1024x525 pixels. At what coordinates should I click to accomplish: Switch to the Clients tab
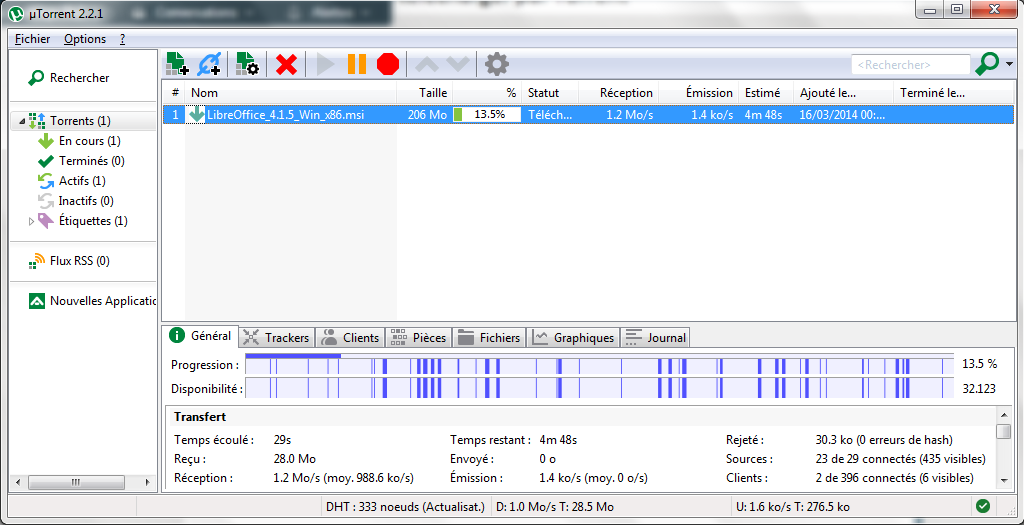[351, 338]
